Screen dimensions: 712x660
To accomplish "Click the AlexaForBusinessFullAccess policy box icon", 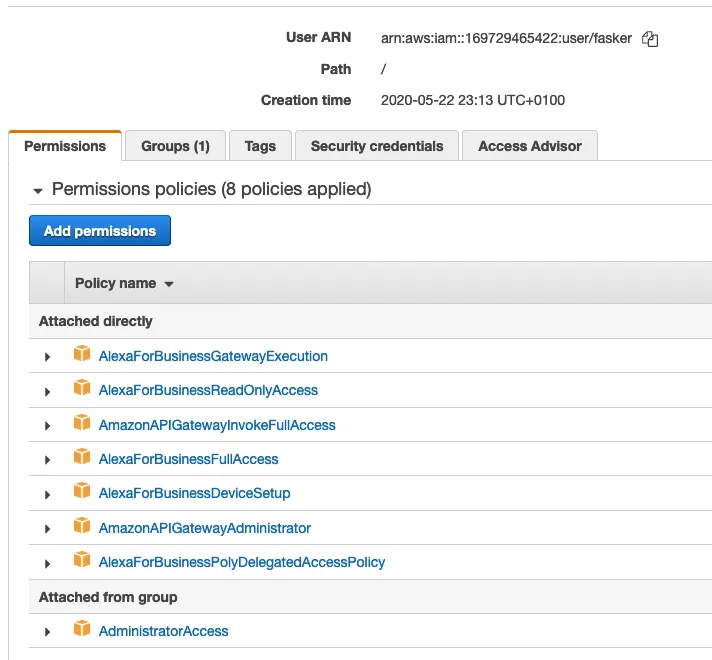I will pos(82,458).
